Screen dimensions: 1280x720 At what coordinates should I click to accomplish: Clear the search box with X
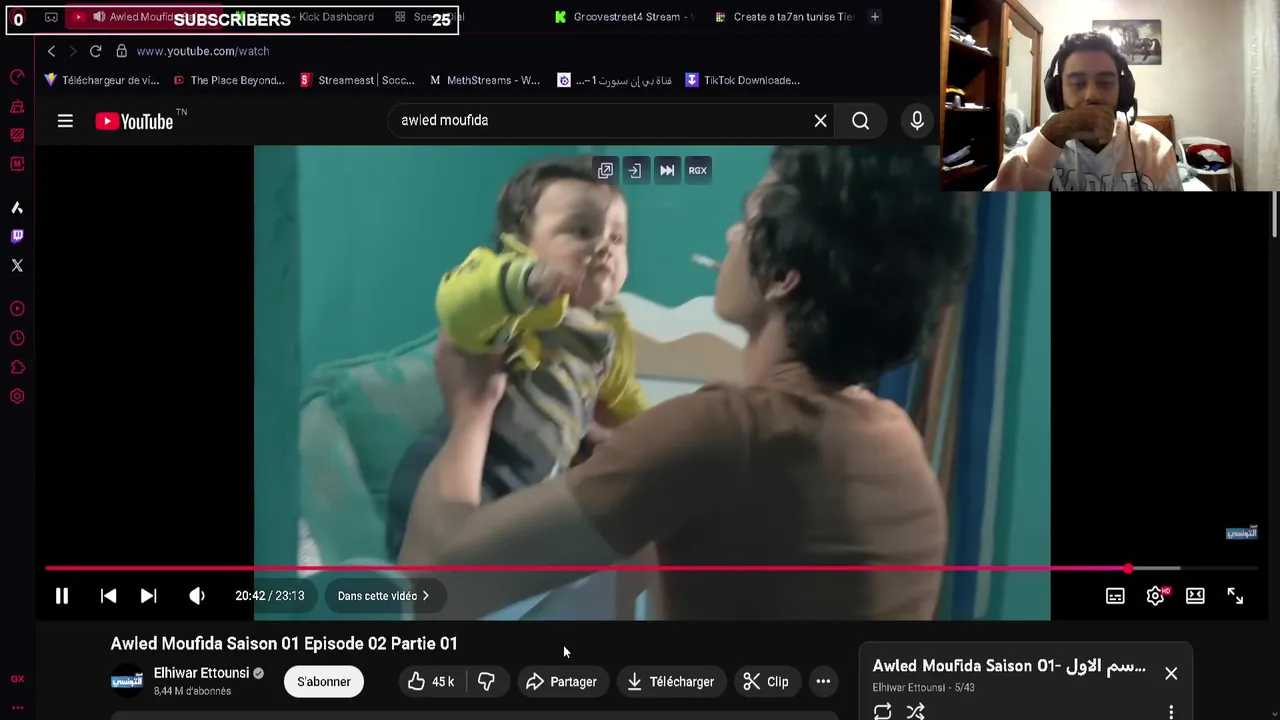click(820, 121)
